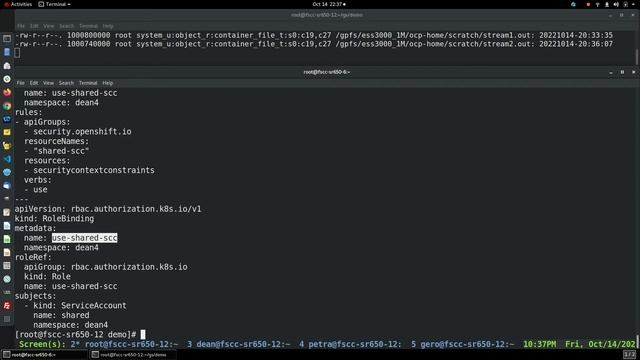The height and width of the screenshot is (360, 640).
Task: Launch Firefox from the dock
Action: point(7,92)
